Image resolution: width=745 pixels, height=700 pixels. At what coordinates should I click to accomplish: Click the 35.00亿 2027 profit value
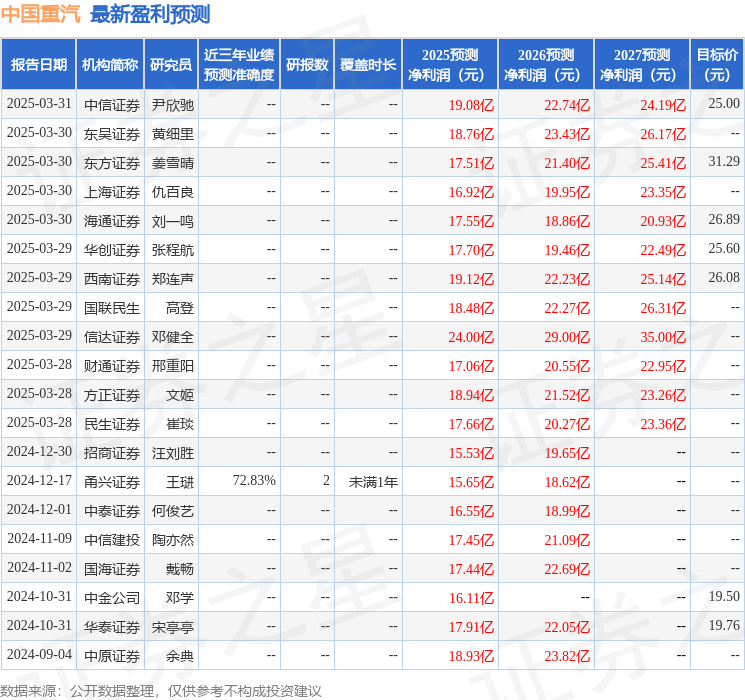click(663, 337)
